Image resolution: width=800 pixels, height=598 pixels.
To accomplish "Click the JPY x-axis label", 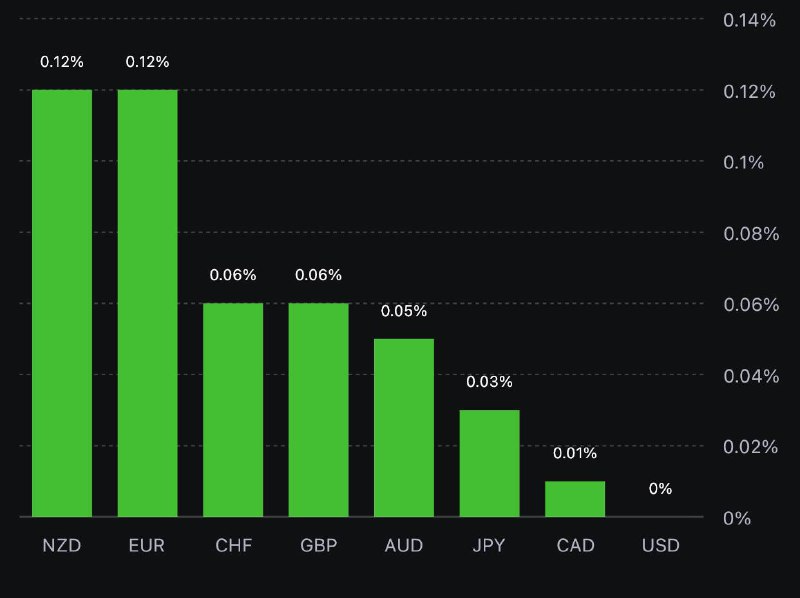I will click(x=489, y=546).
